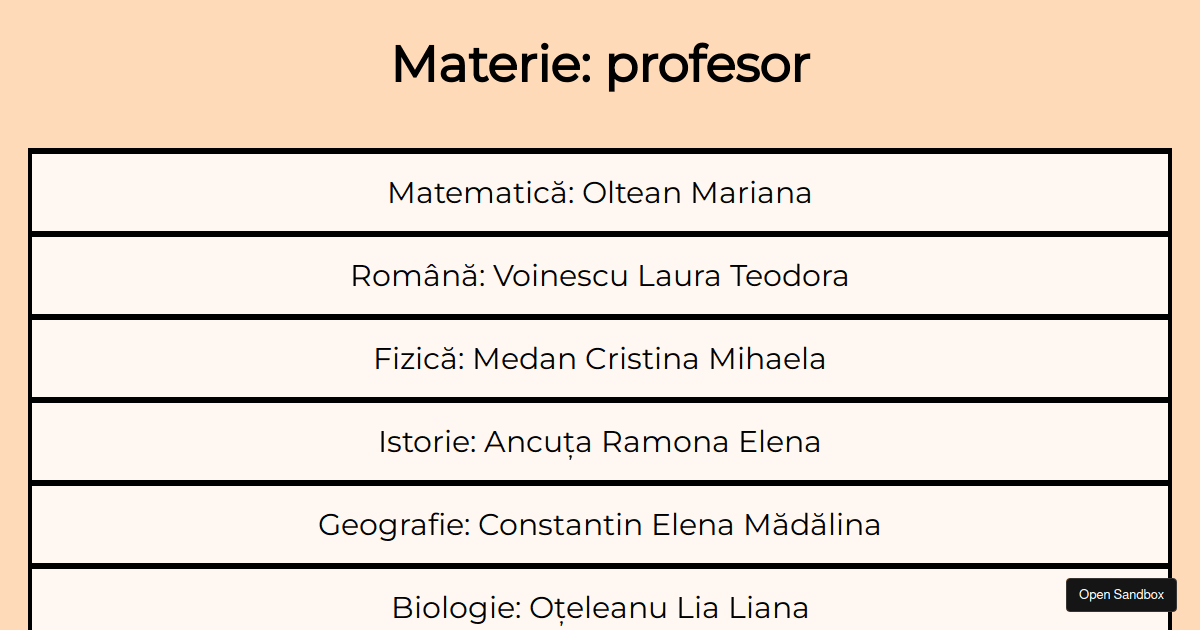Select the Istorie: Ancuța Ramona Elena entry
Screen dimensions: 1200x630
(x=600, y=441)
